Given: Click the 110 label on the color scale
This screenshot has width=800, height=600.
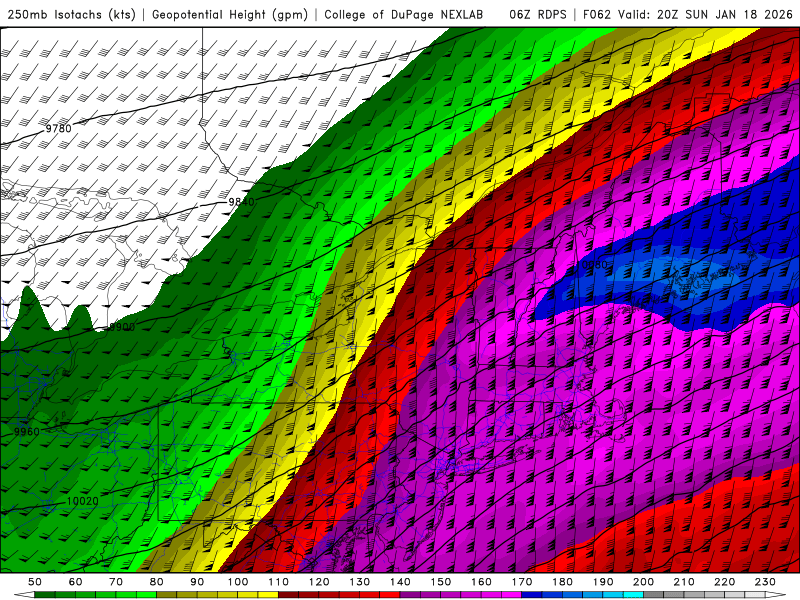Looking at the screenshot, I should [x=279, y=582].
